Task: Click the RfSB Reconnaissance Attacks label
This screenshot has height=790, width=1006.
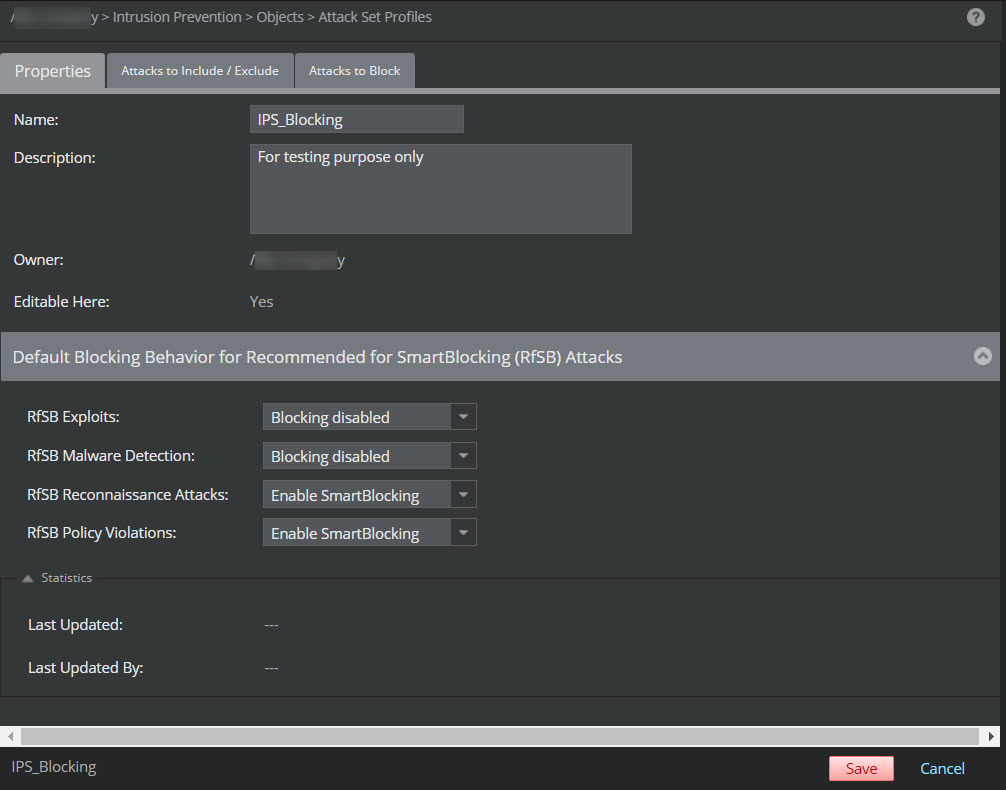Action: click(128, 495)
